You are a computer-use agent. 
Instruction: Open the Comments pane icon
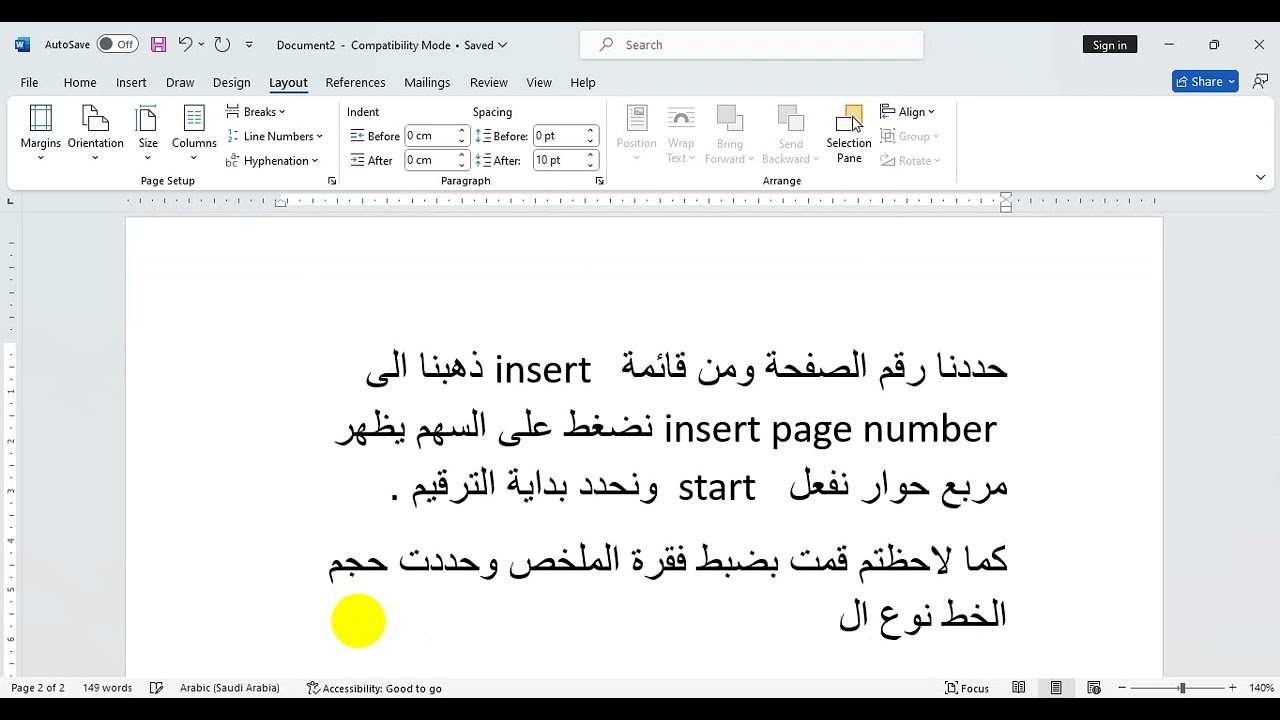pos(1260,82)
